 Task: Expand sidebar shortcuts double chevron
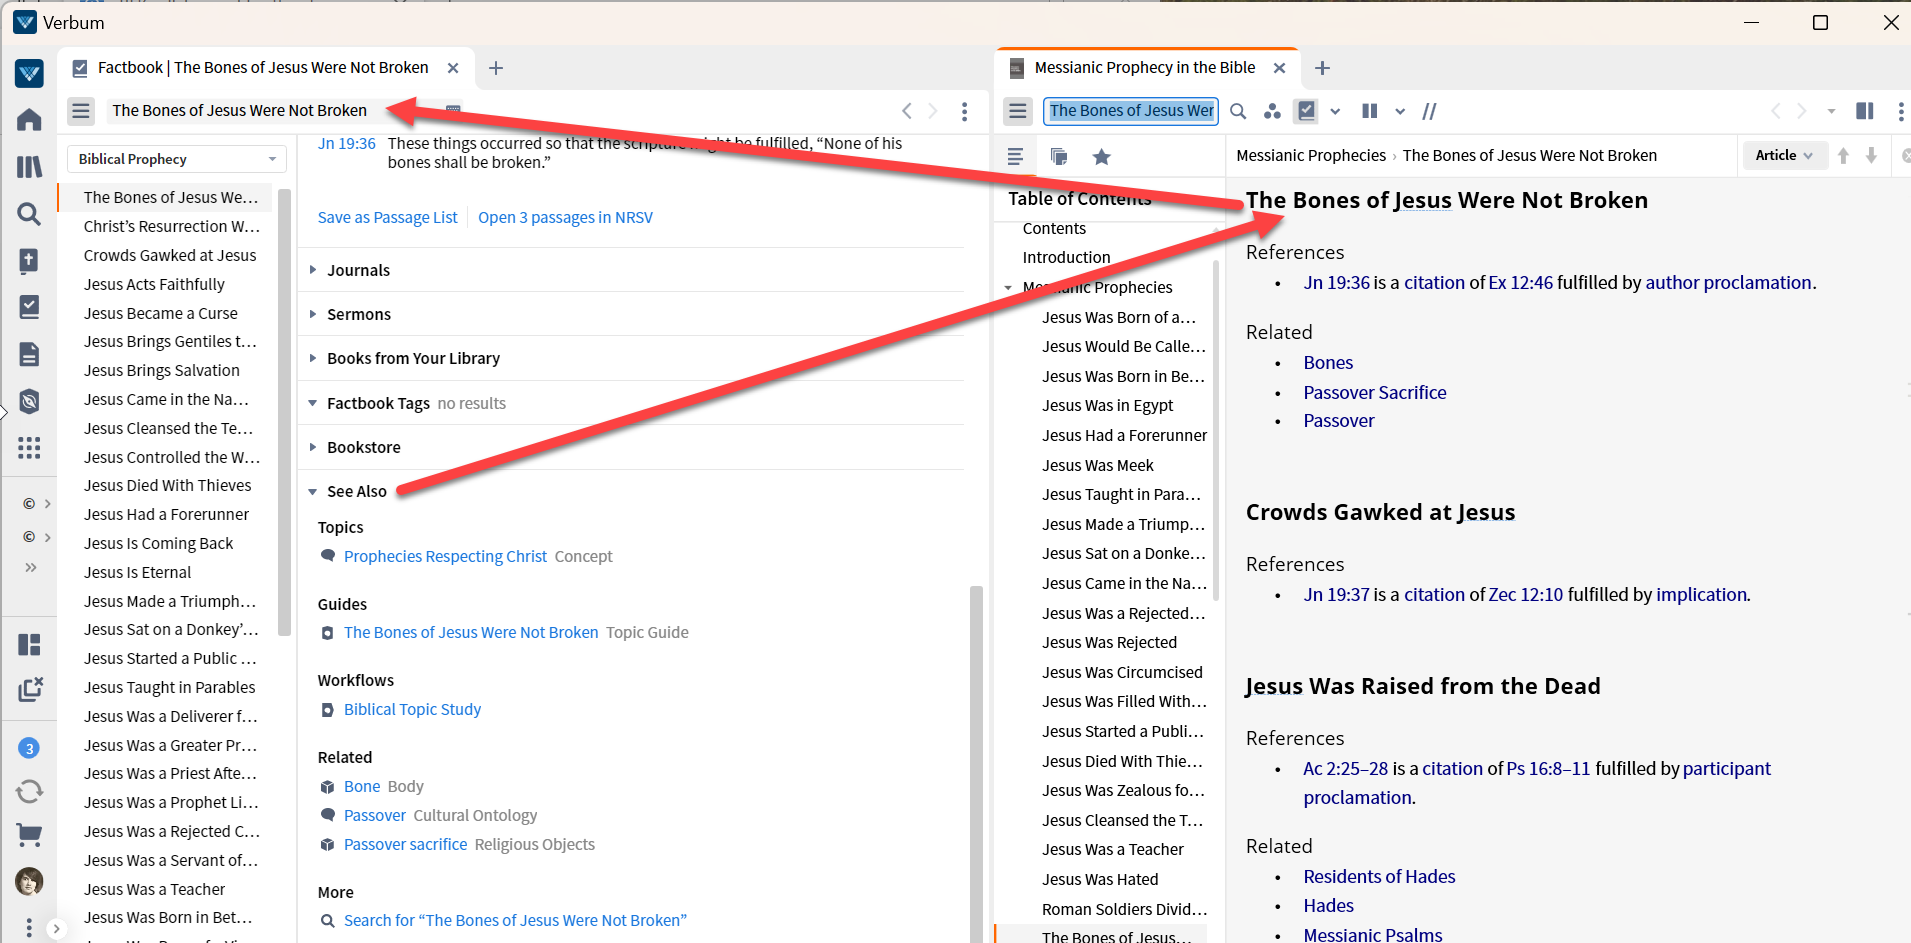point(31,567)
